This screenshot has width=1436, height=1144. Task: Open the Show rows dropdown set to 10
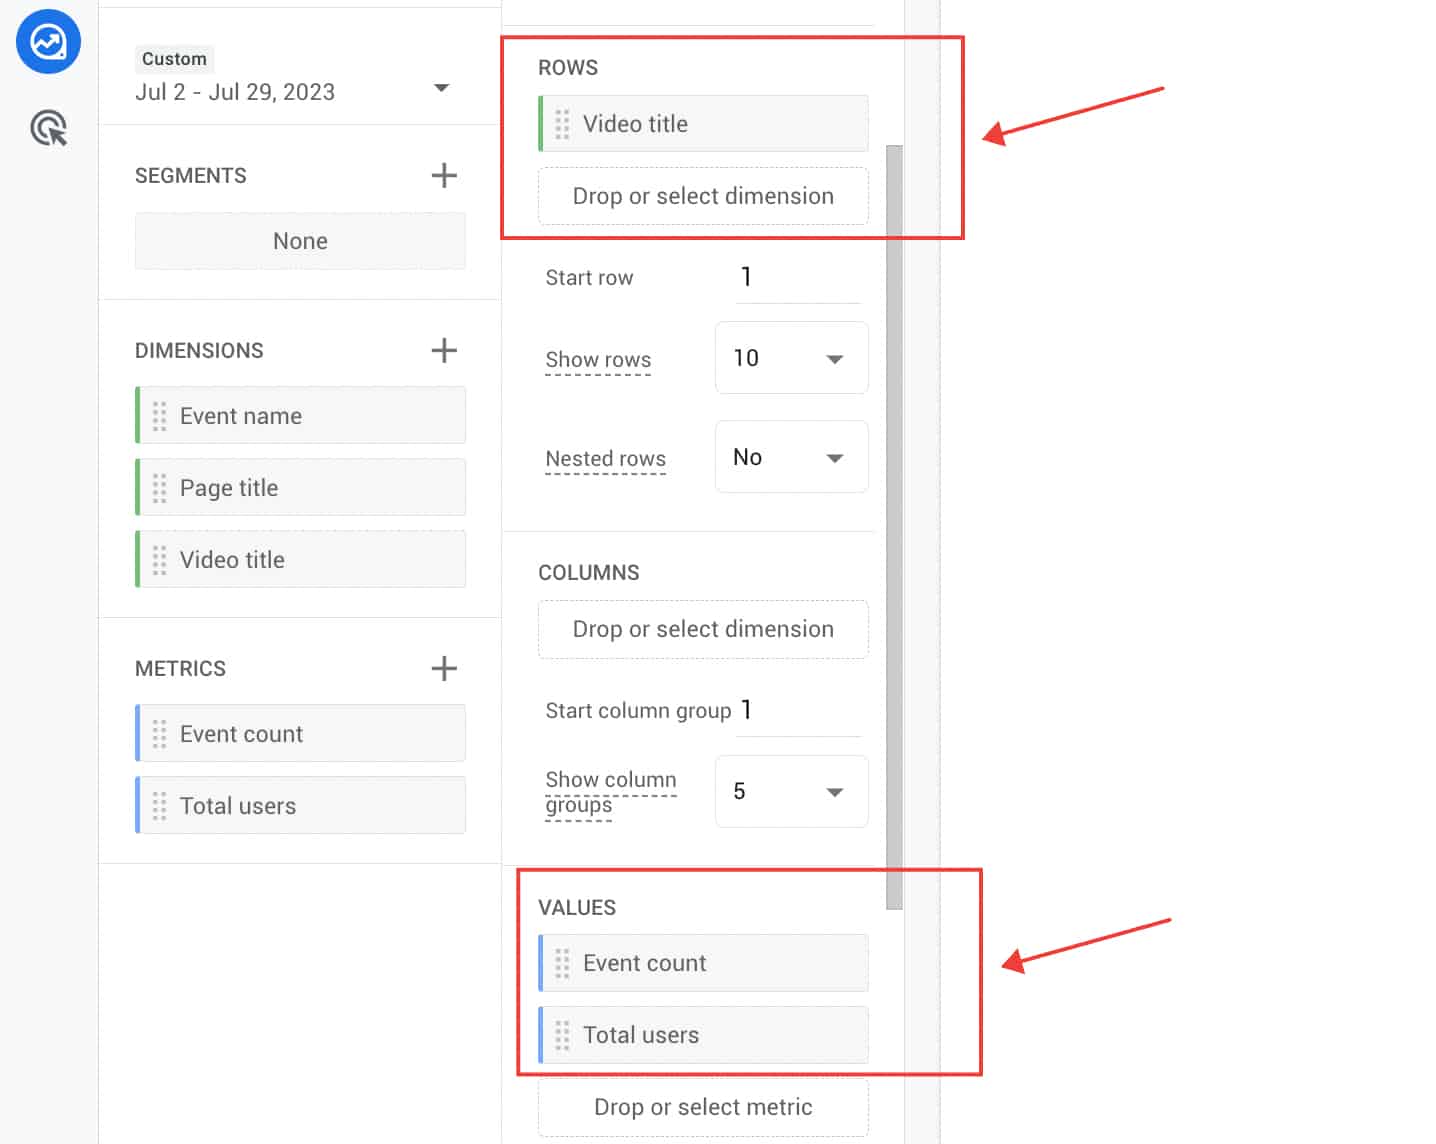click(x=791, y=358)
